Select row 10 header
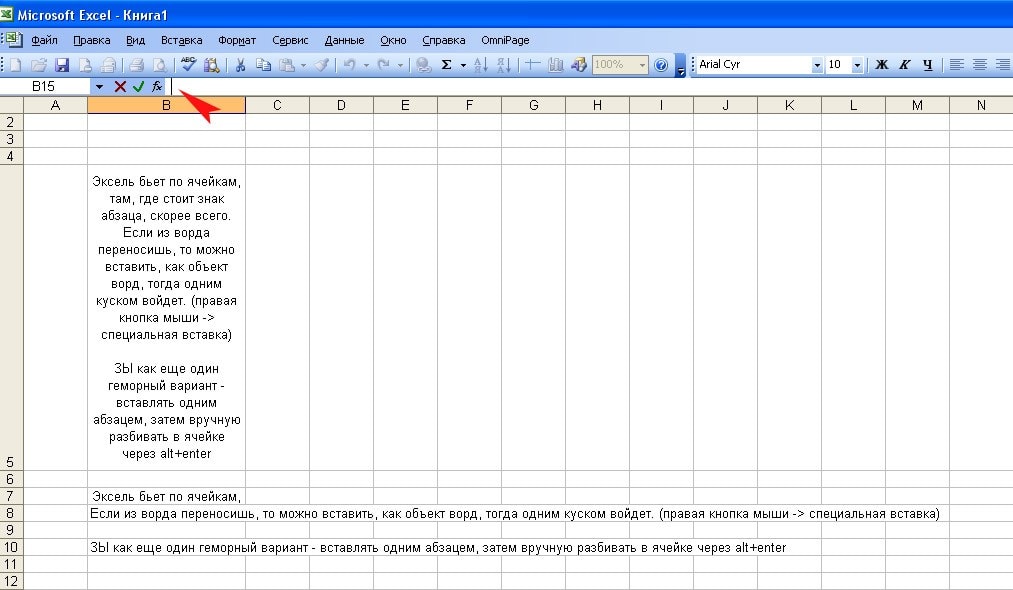The width and height of the screenshot is (1013, 590). (x=11, y=547)
